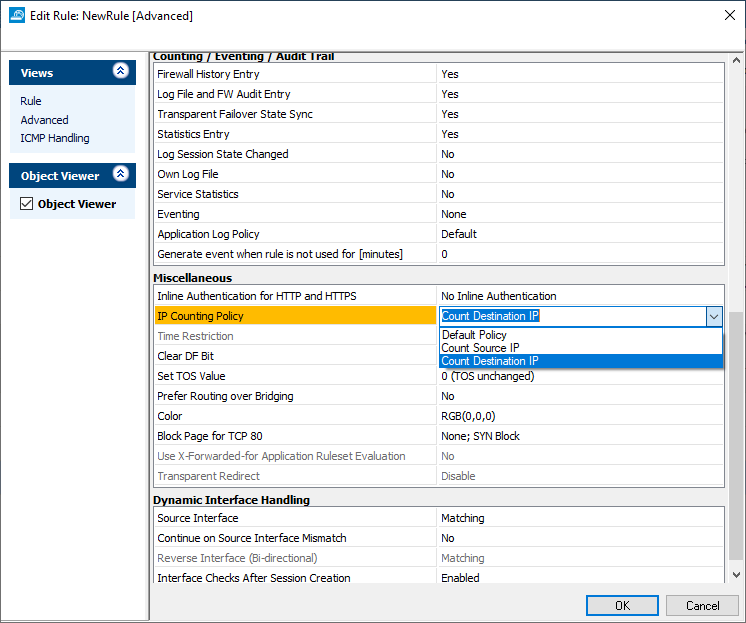Click scrollbar down arrow

point(736,575)
